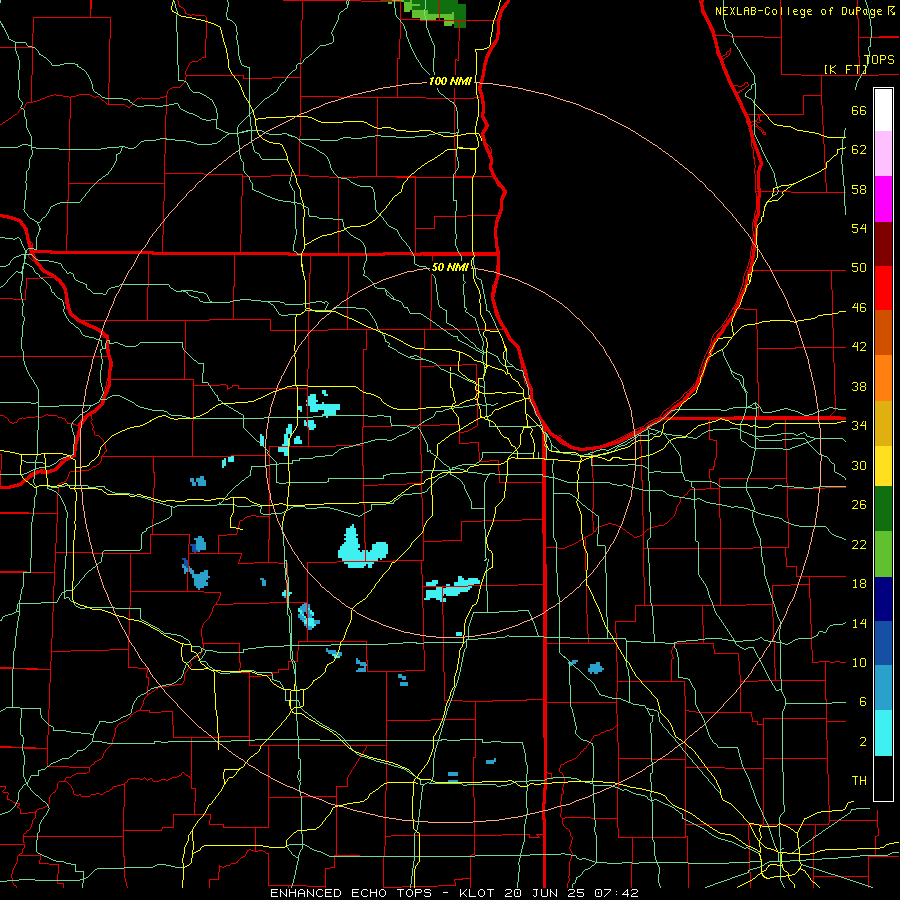Click the largest cyan echo blob inside the 50 NMI ring
The height and width of the screenshot is (900, 900).
coord(362,549)
